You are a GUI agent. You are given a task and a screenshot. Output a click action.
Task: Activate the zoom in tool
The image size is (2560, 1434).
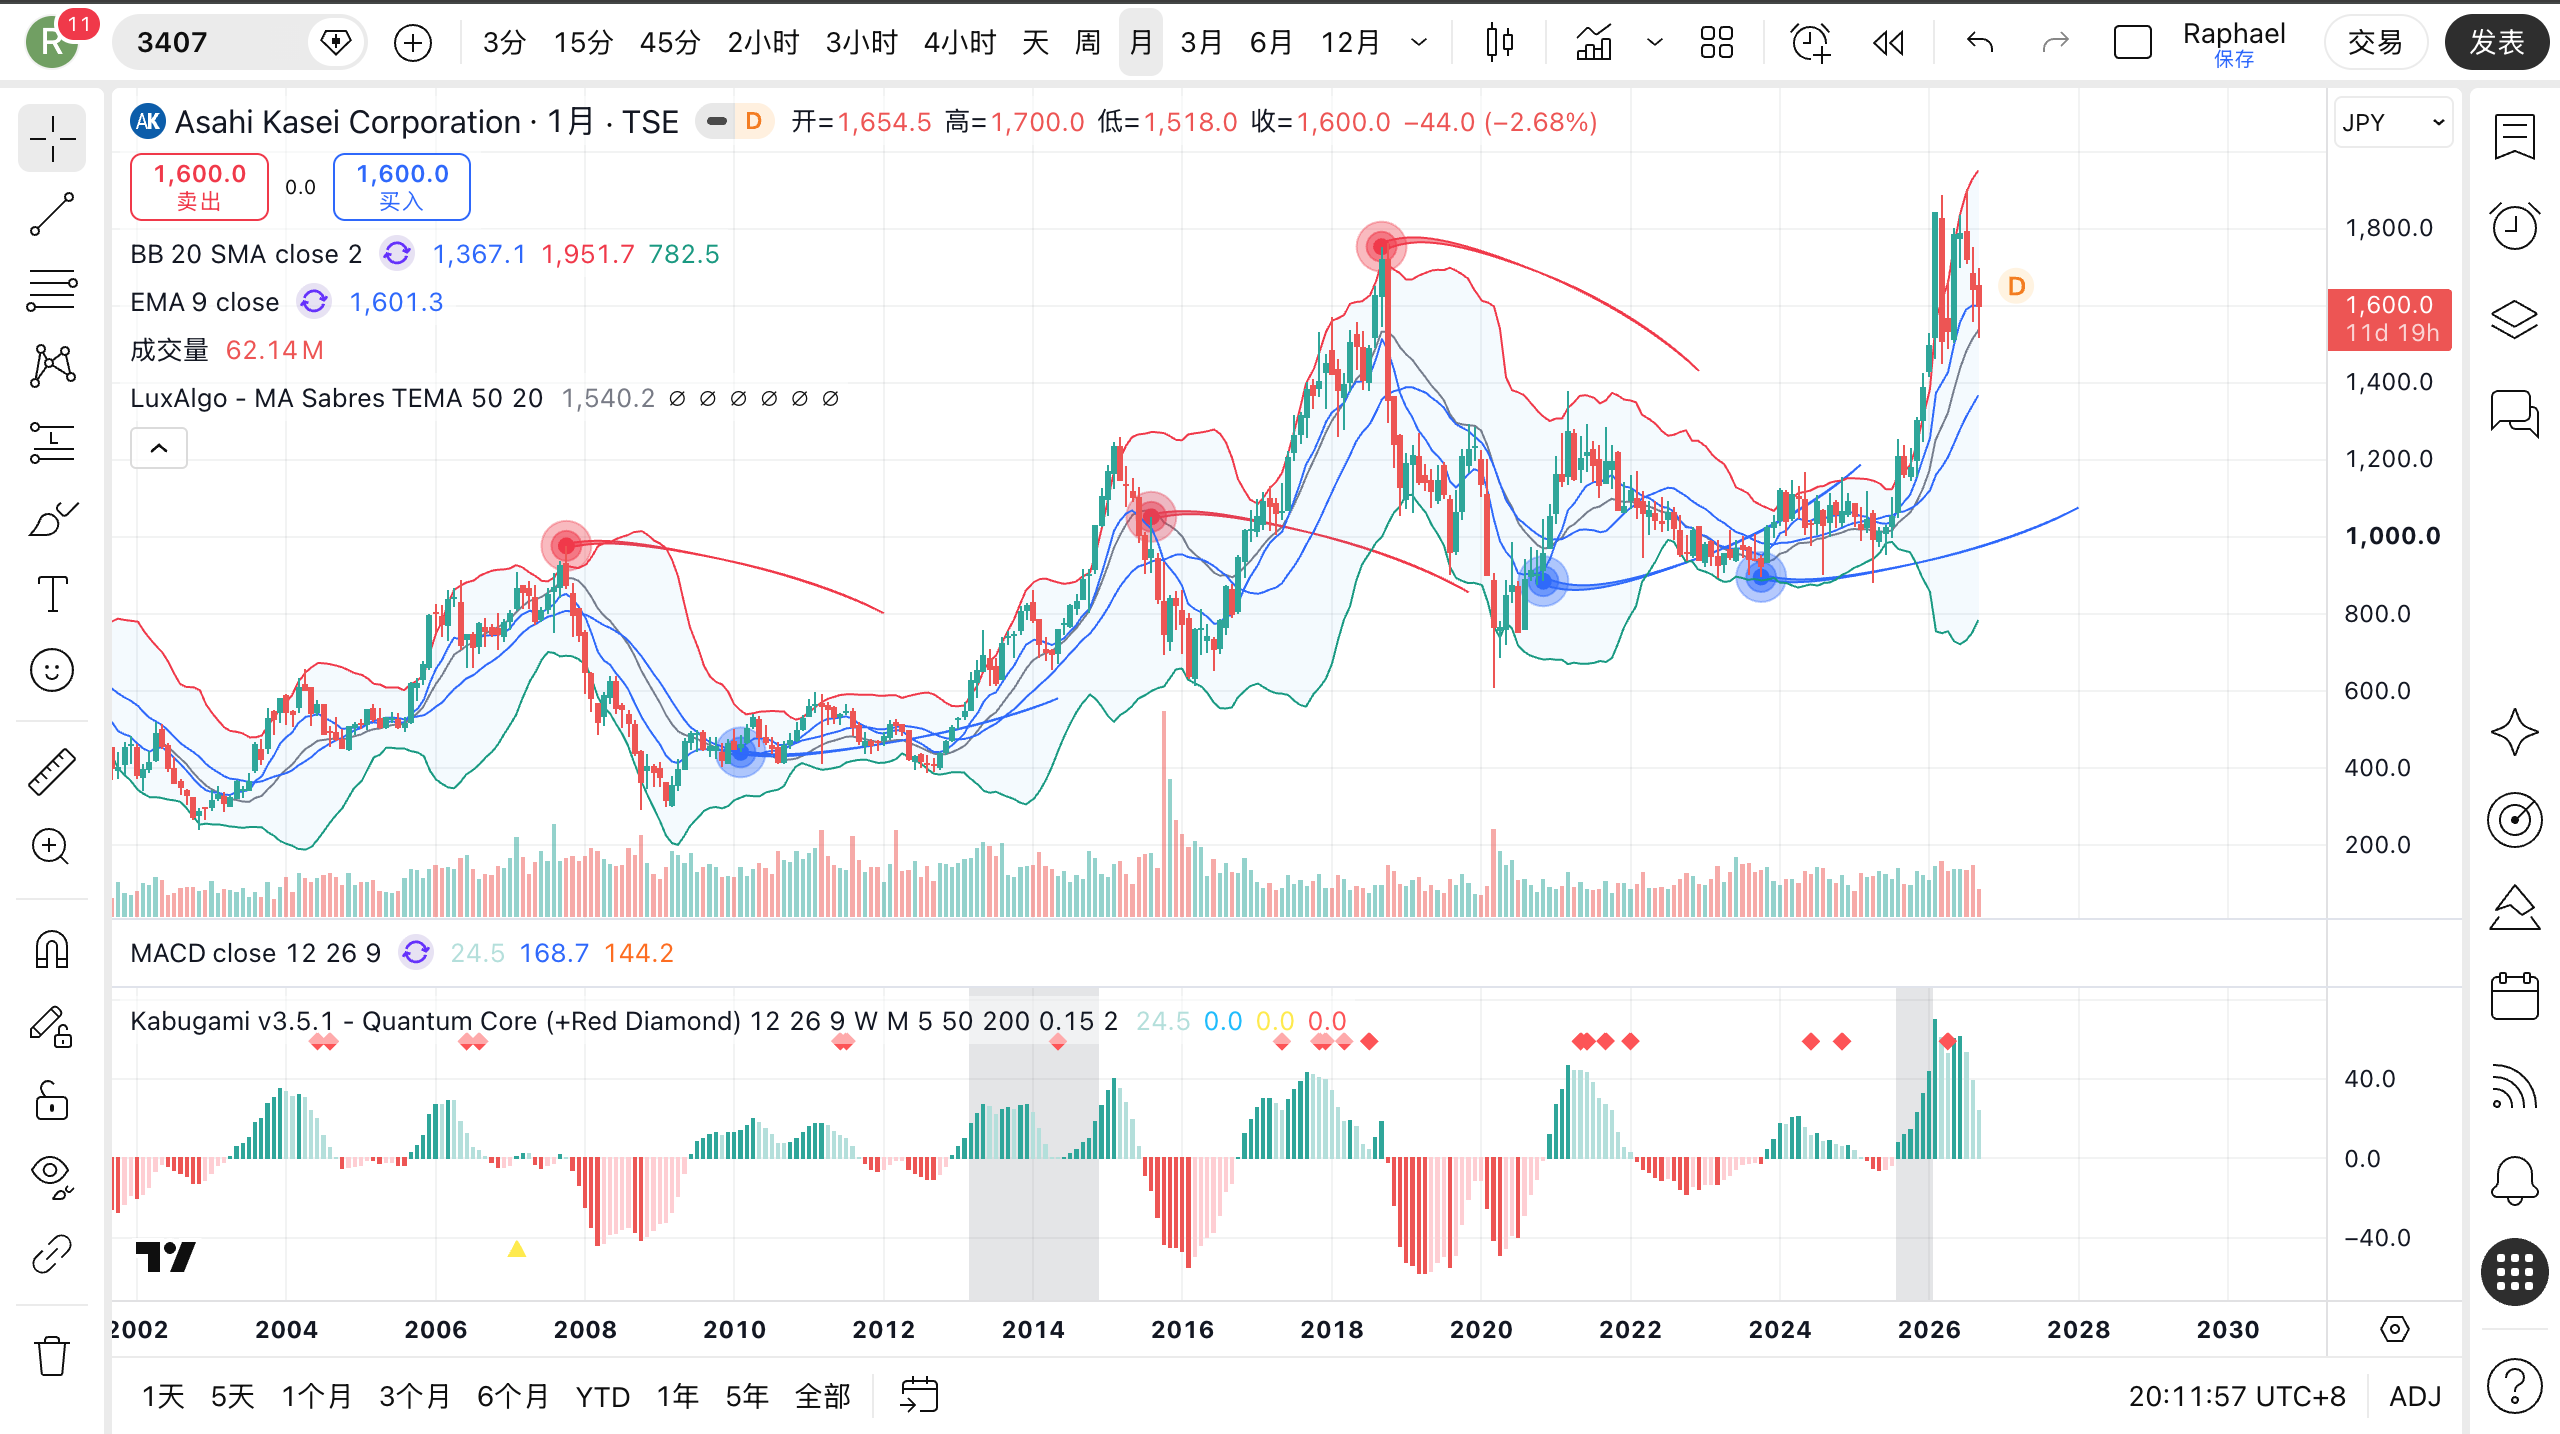pyautogui.click(x=52, y=848)
